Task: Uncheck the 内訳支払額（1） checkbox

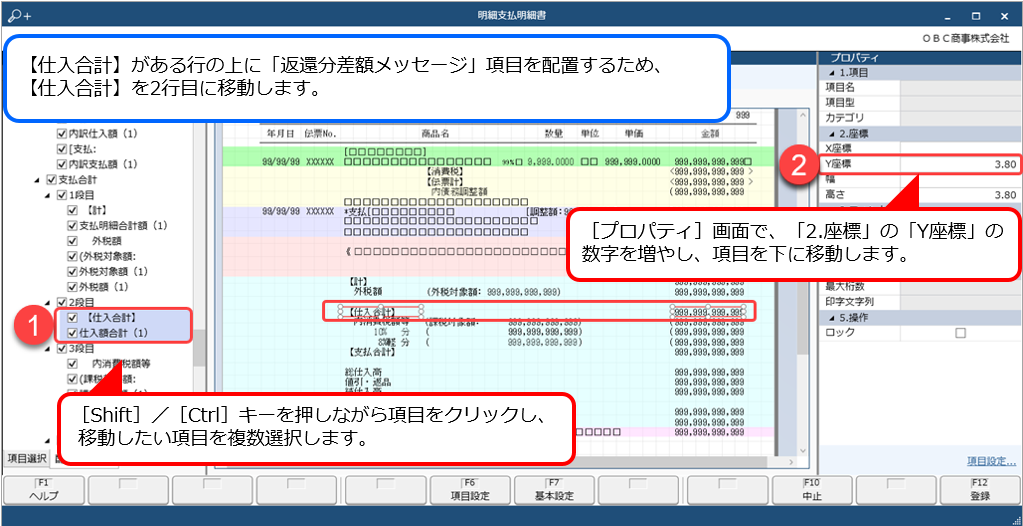Action: 62,164
